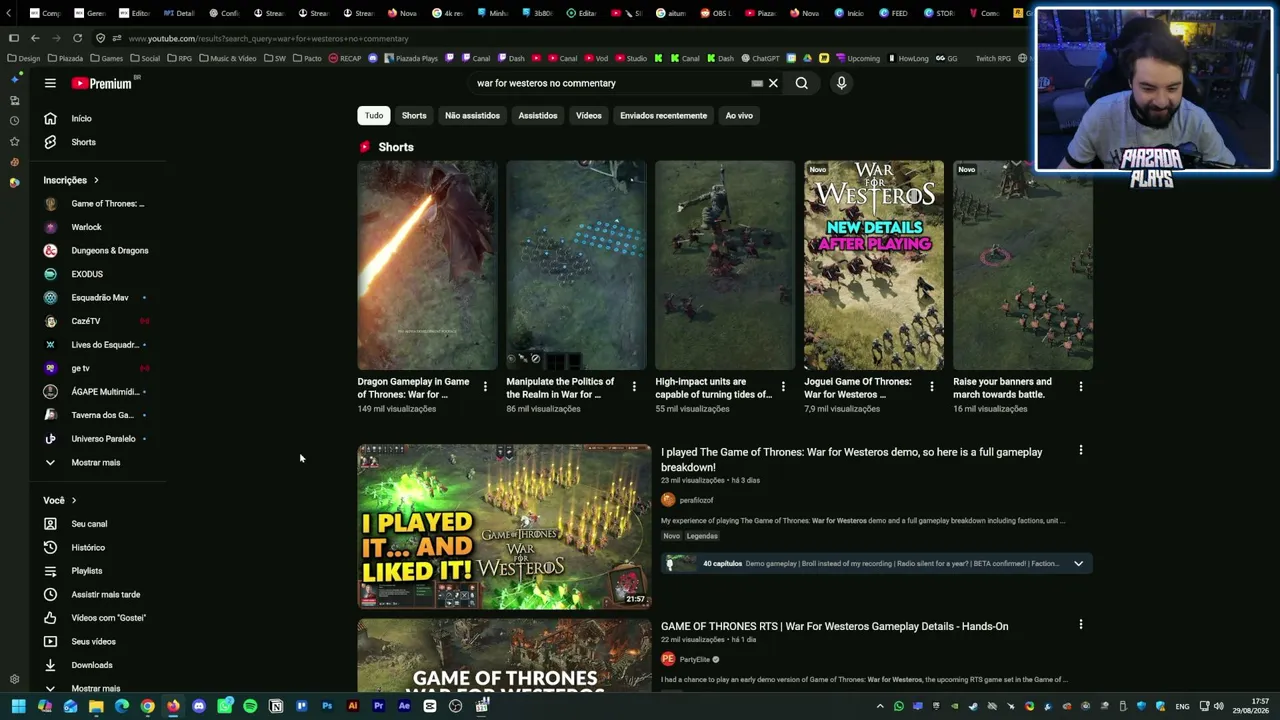Viewport: 1280px width, 720px height.
Task: Open Spotify from the taskbar
Action: point(250,706)
